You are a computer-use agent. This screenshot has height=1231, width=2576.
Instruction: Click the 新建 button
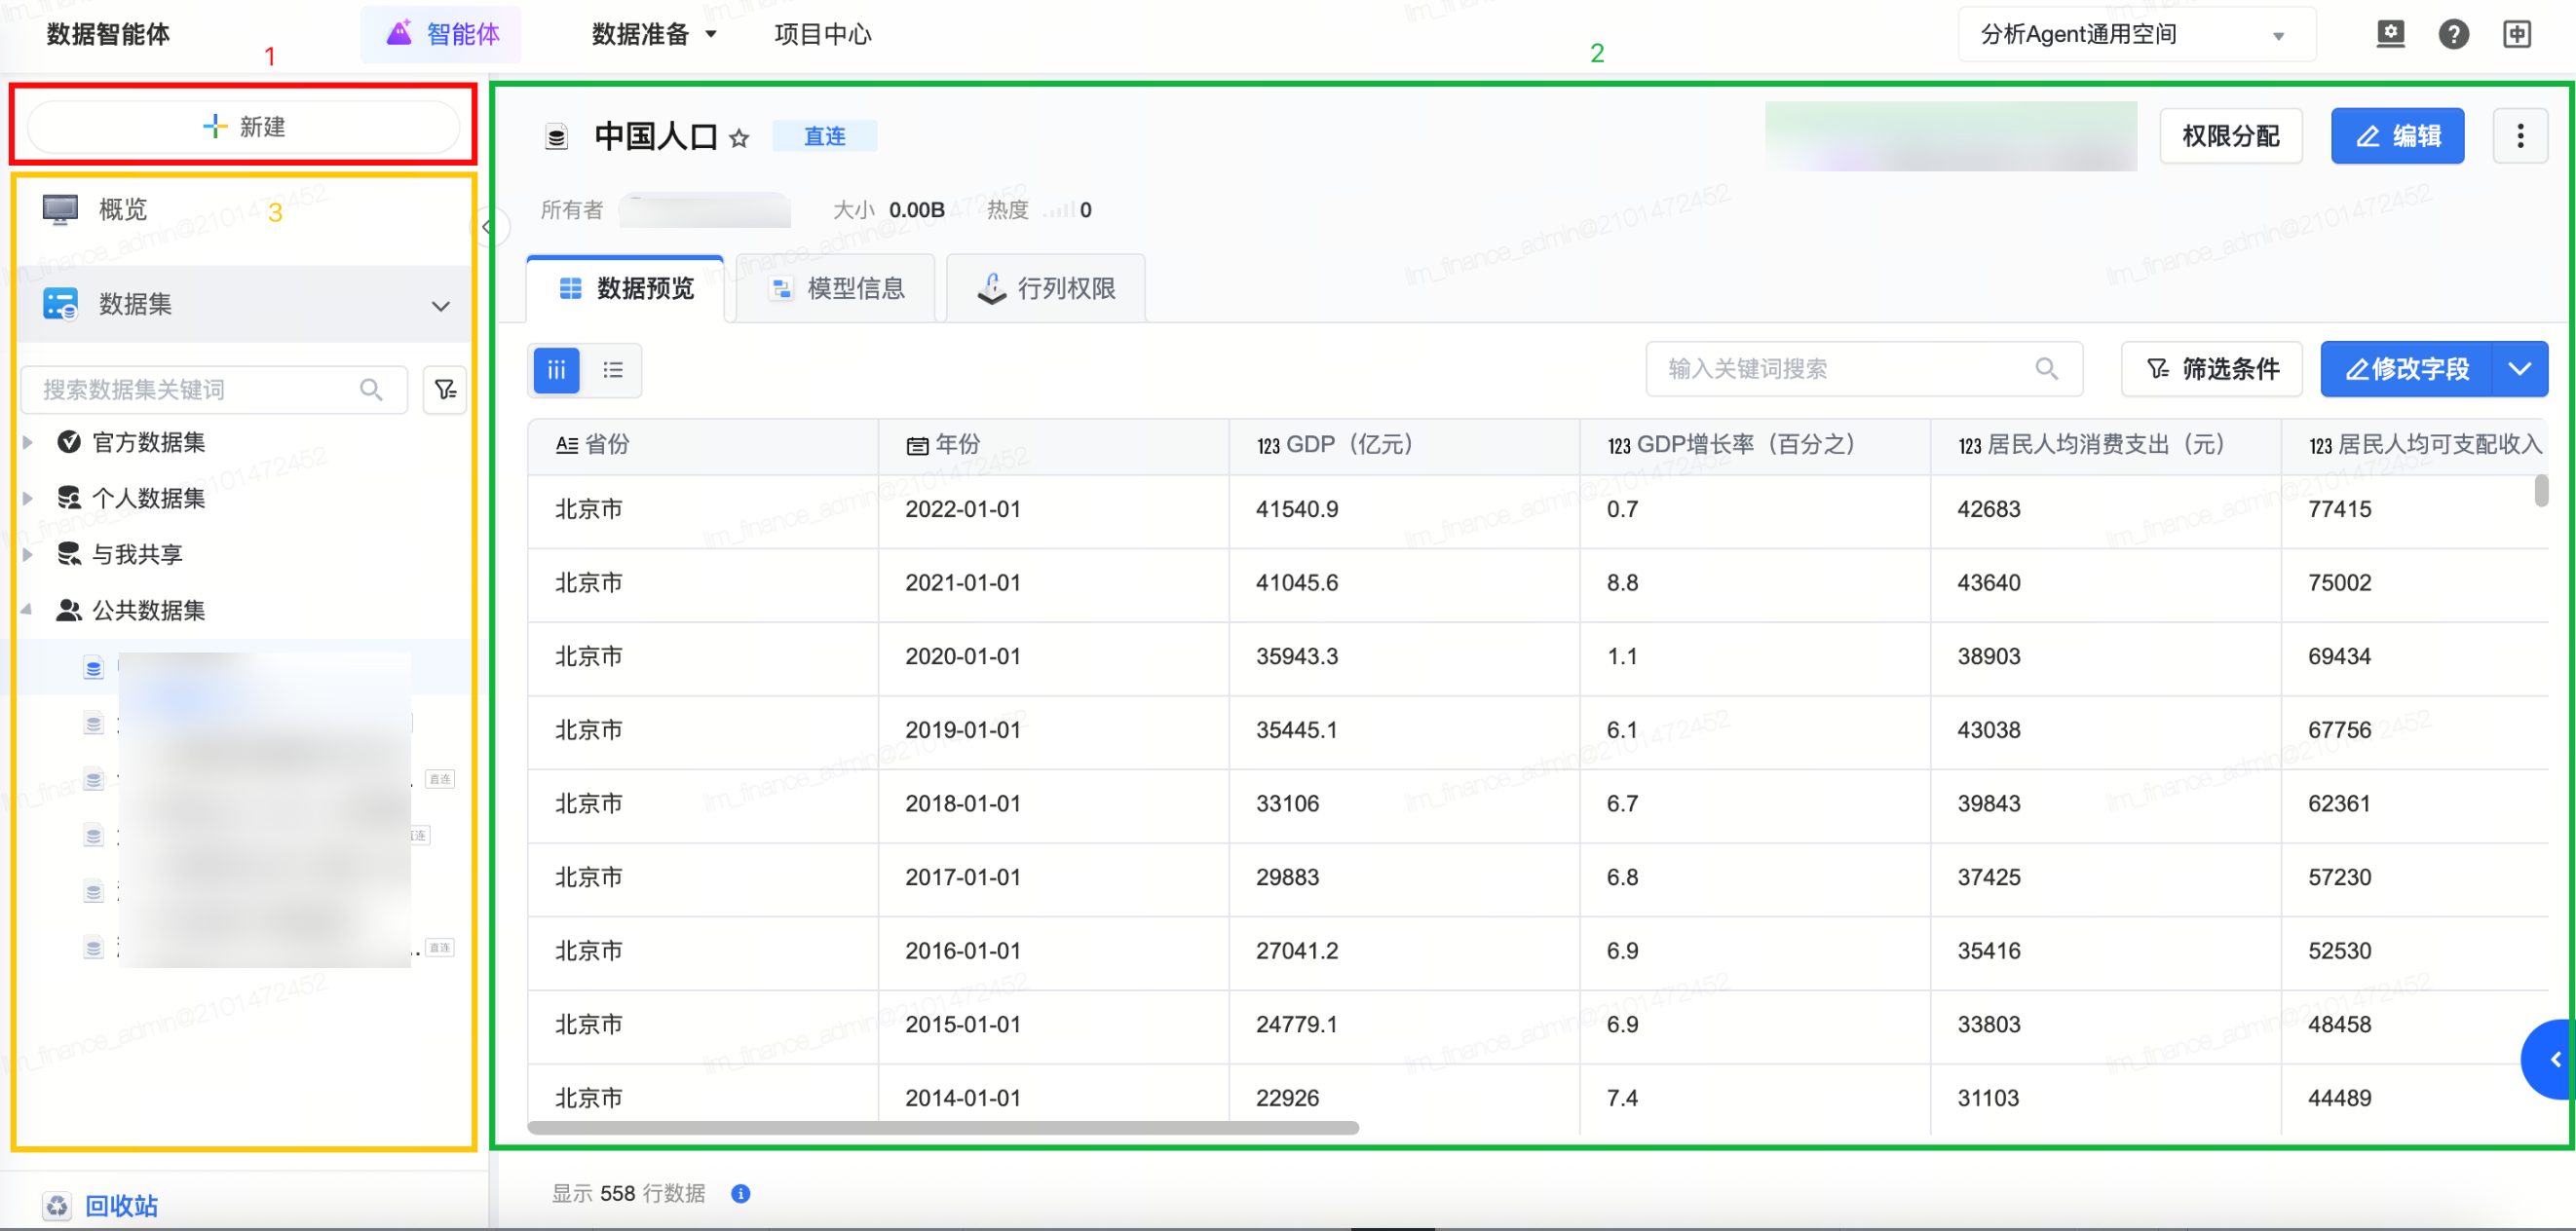point(243,127)
